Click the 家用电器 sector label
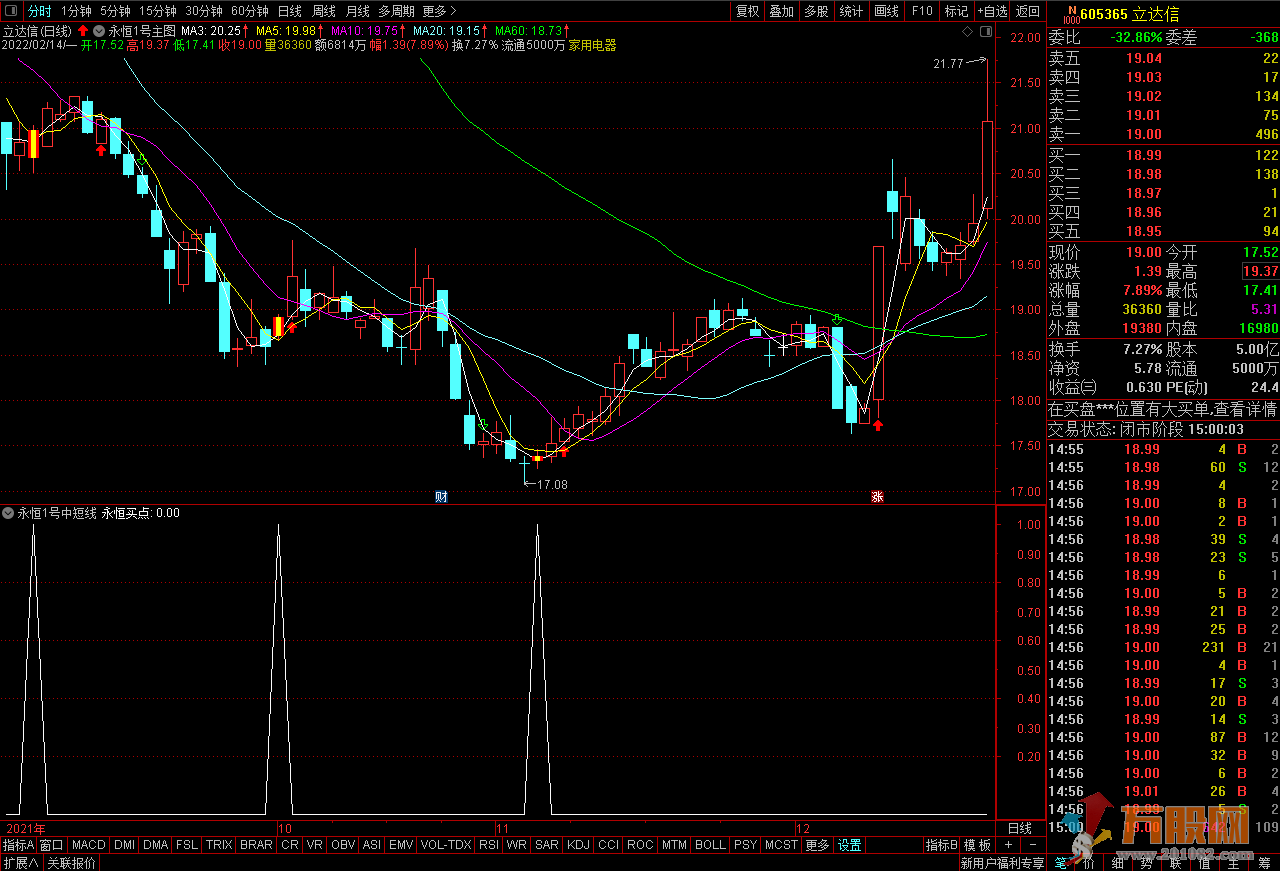Screen dimensions: 1280x871 [593, 45]
